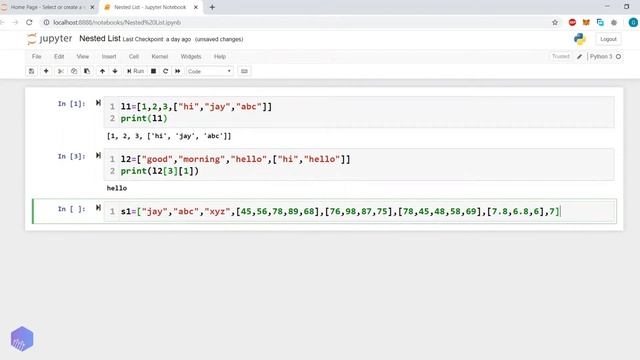Viewport: 640px width, 360px height.
Task: Open the Cell menu
Action: point(133,56)
